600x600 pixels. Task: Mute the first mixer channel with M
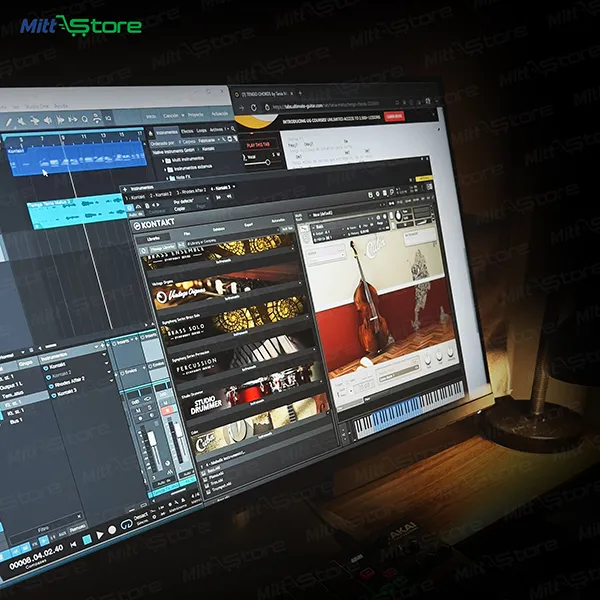pyautogui.click(x=138, y=411)
